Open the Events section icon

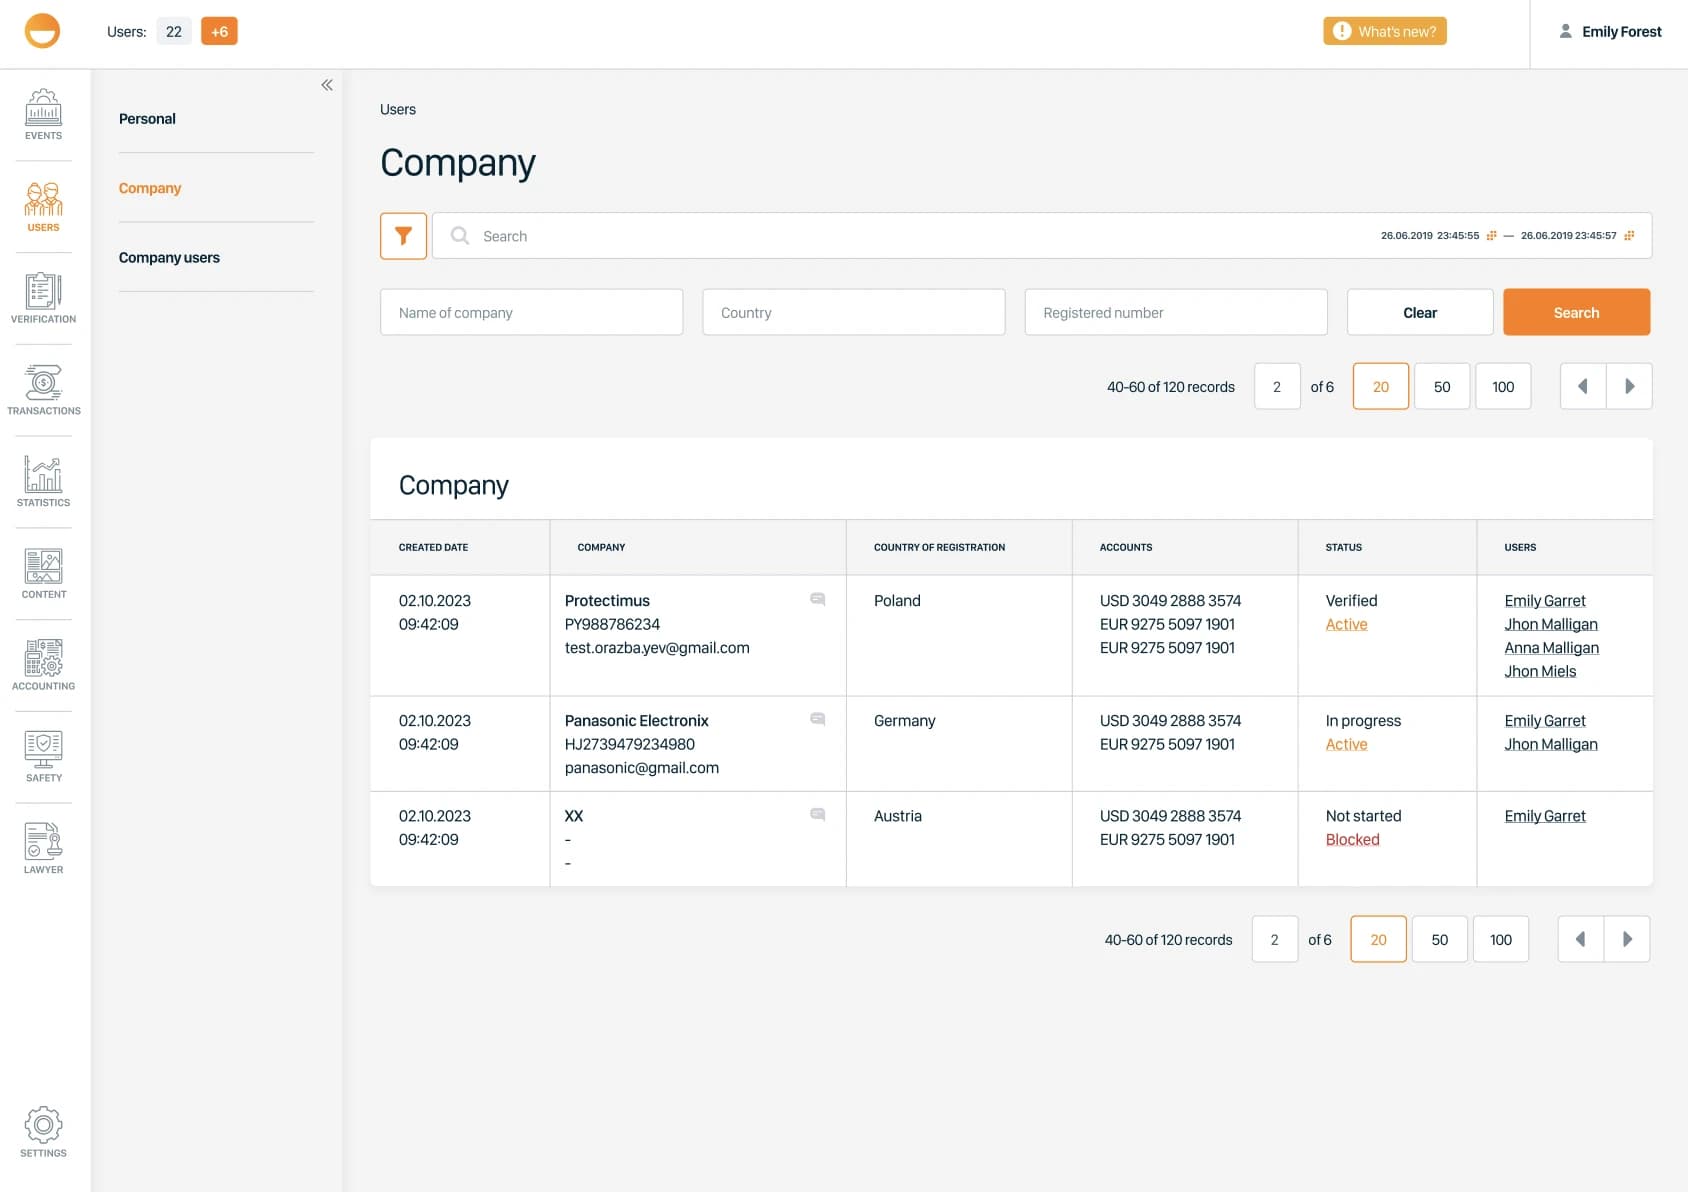pyautogui.click(x=43, y=115)
